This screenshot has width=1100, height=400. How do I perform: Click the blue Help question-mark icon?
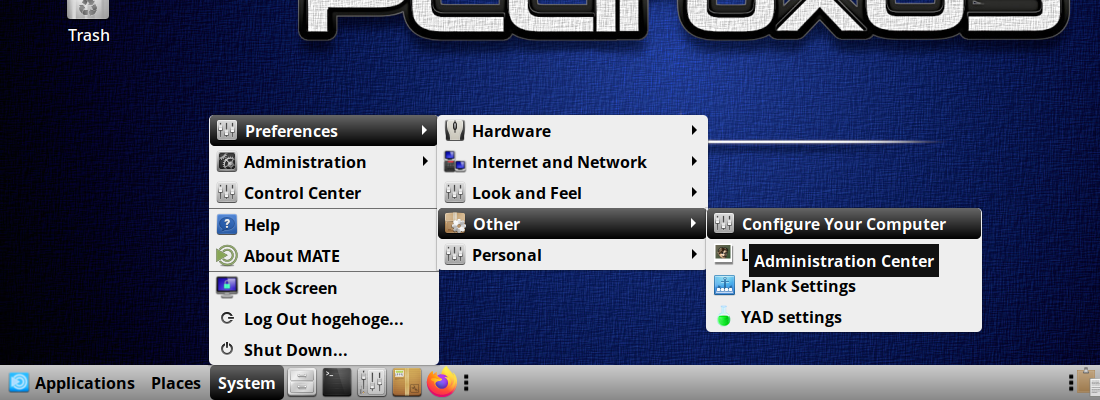227,225
